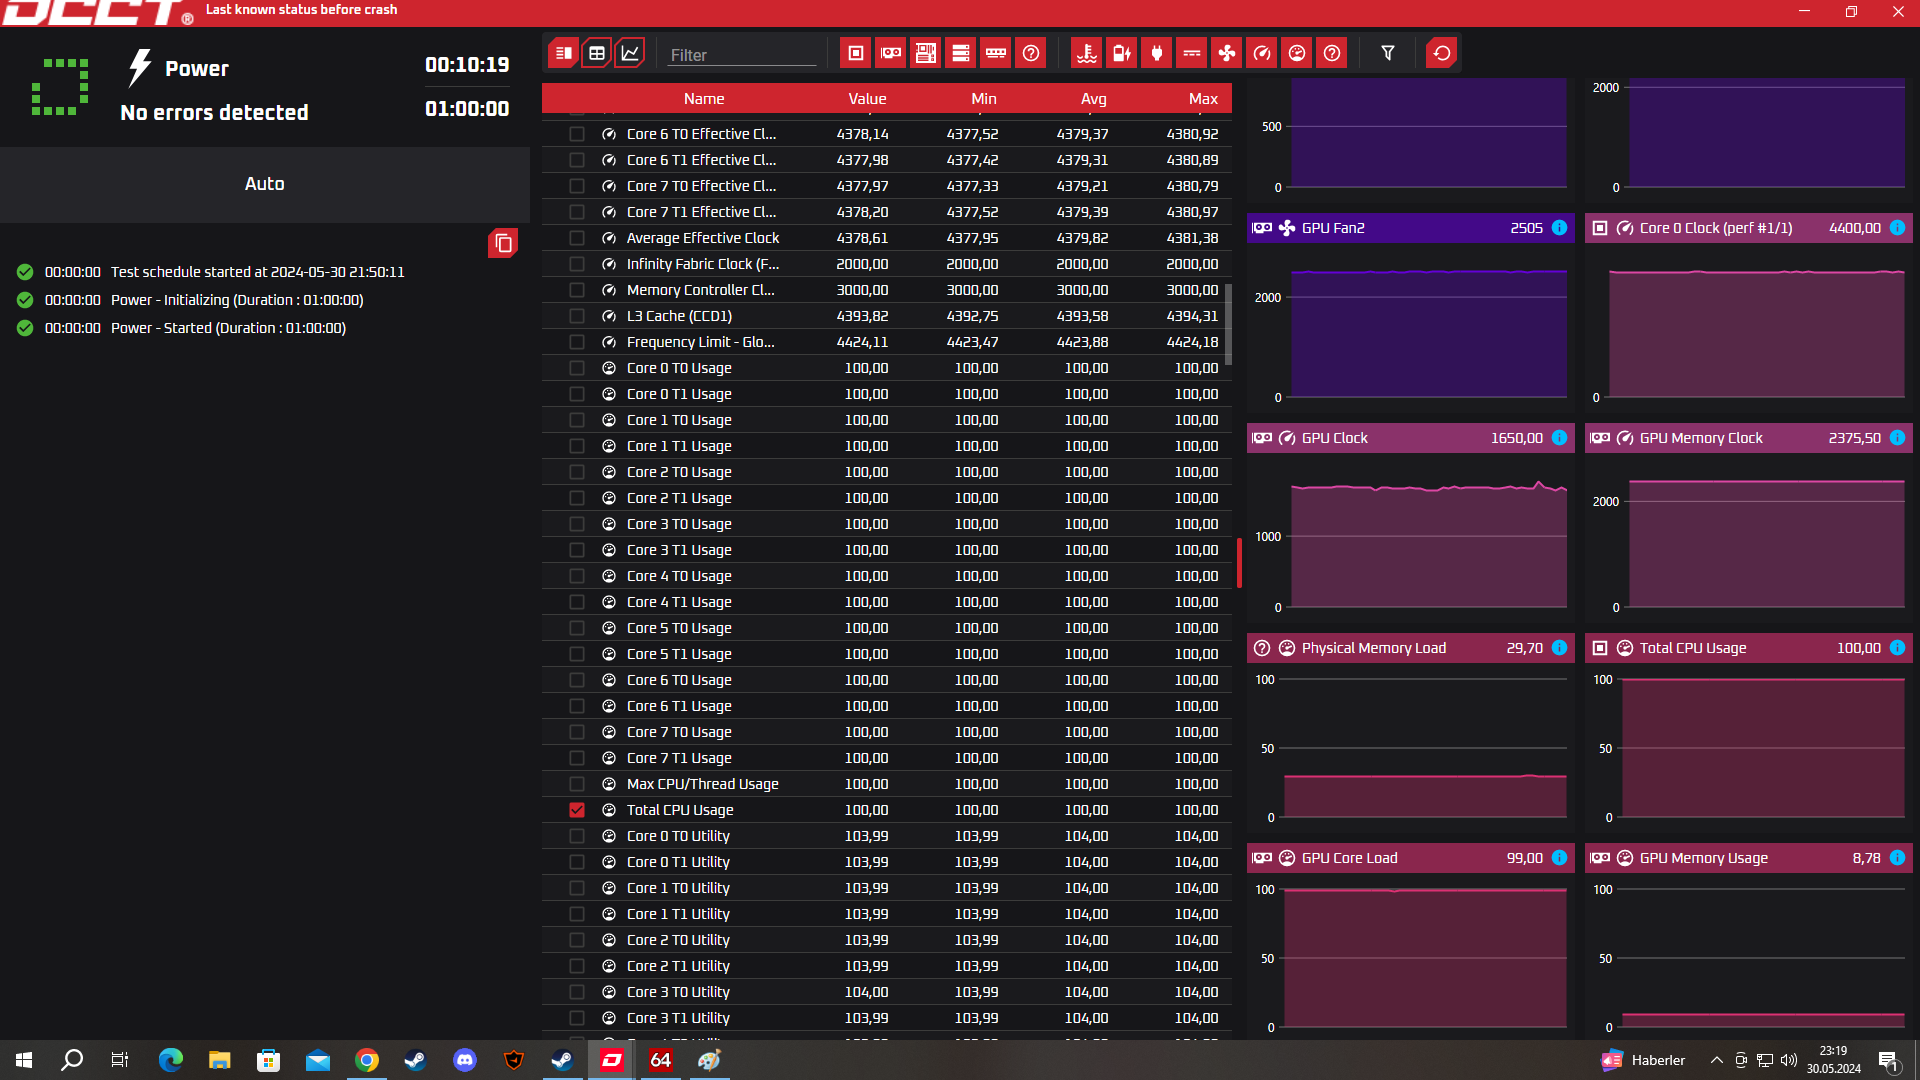
Task: Toggle fan sensors filter icon
Action: pos(1227,53)
